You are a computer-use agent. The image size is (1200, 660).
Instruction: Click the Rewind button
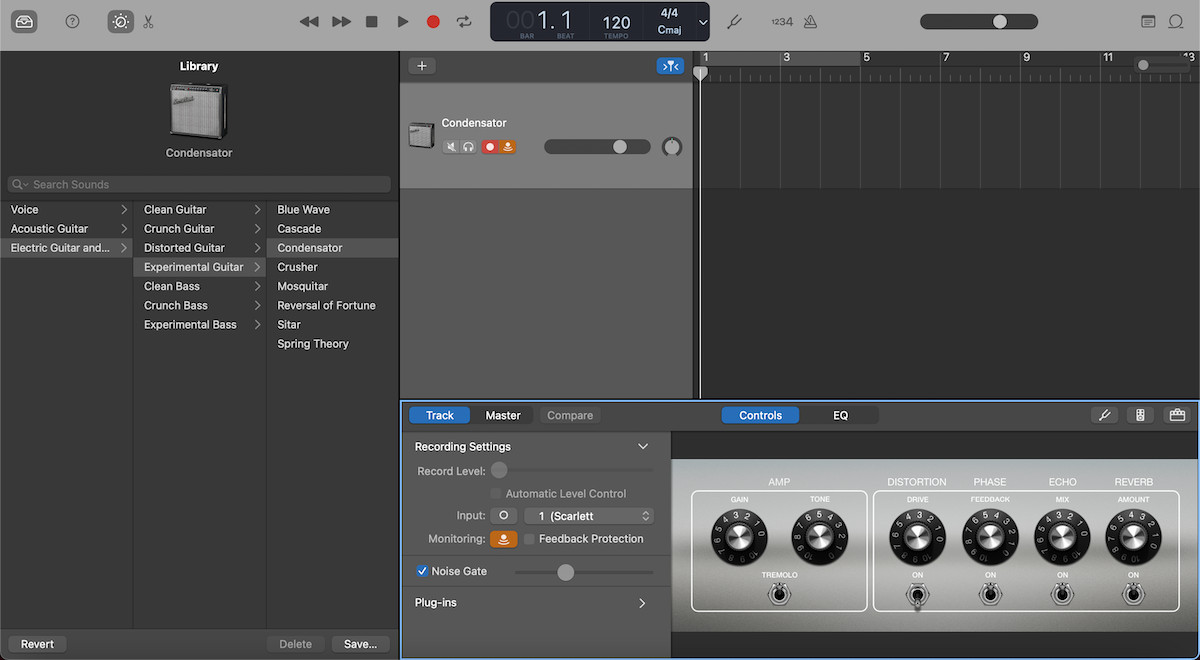tap(309, 21)
